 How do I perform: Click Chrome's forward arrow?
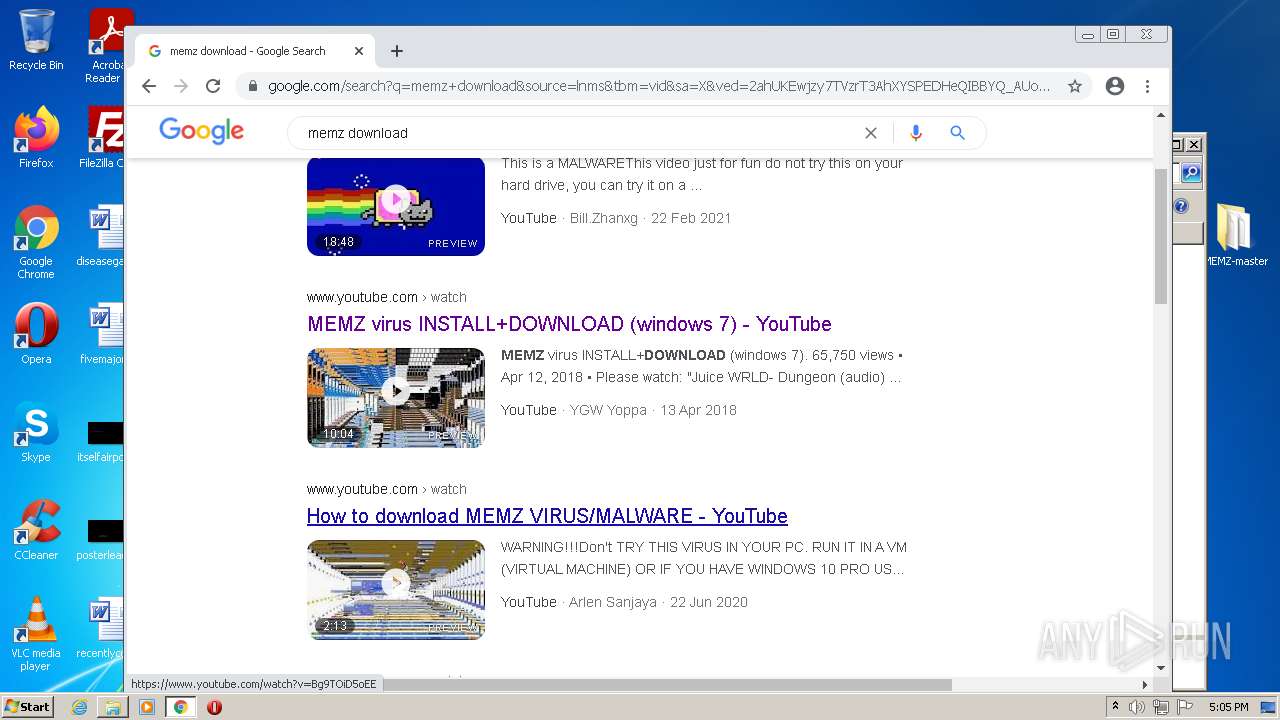(x=181, y=86)
